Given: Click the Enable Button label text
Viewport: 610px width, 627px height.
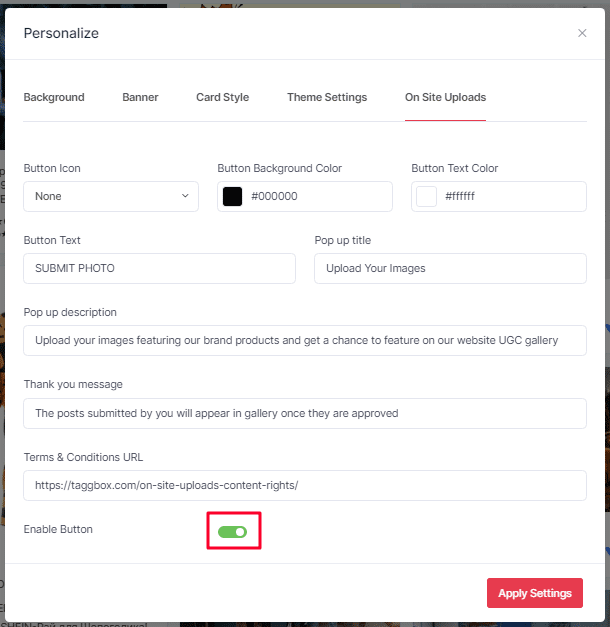Looking at the screenshot, I should coord(58,529).
